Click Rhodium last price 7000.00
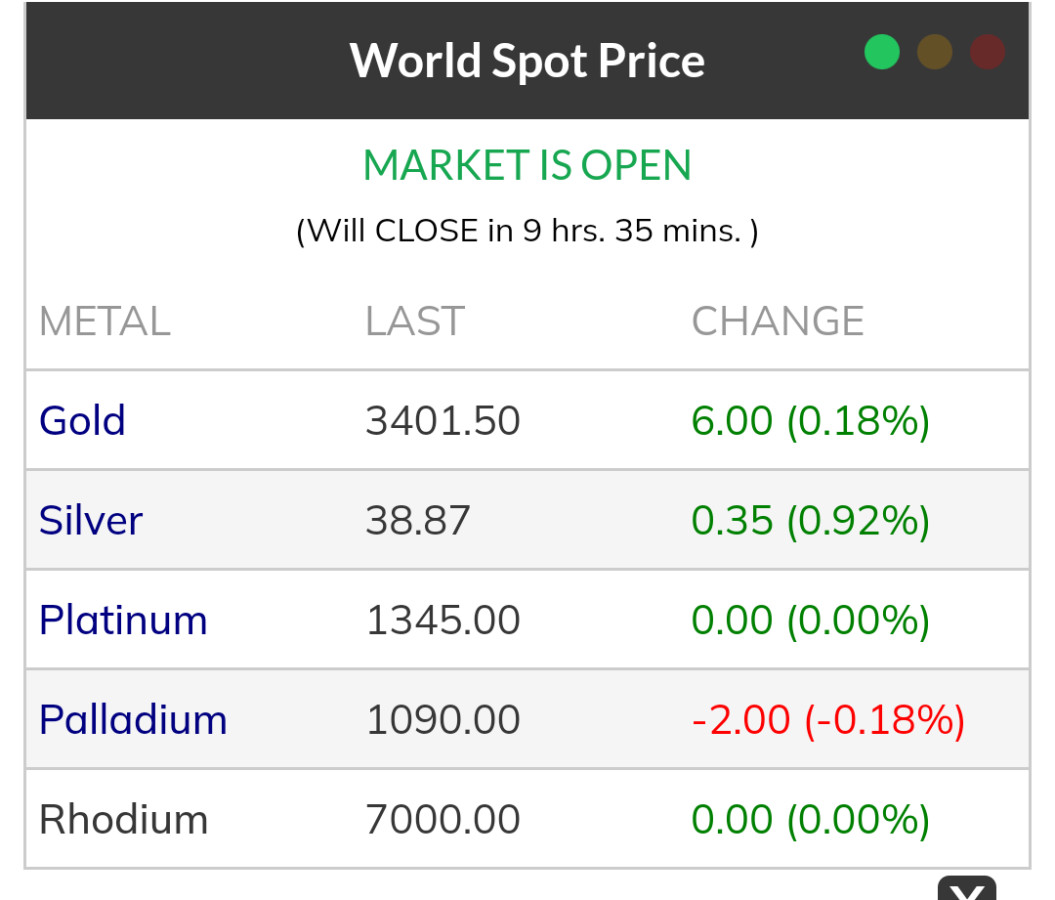Image resolution: width=1055 pixels, height=900 pixels. point(443,820)
